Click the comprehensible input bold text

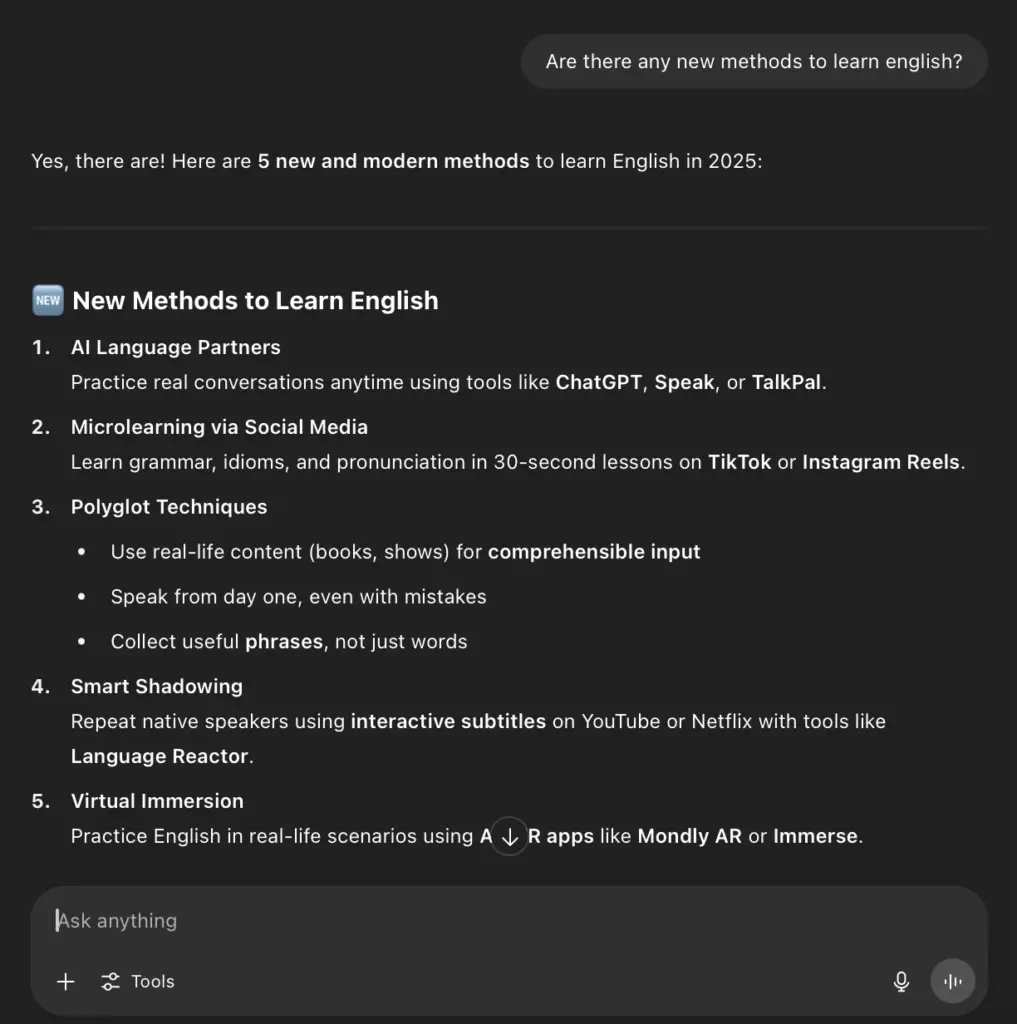[x=594, y=552]
